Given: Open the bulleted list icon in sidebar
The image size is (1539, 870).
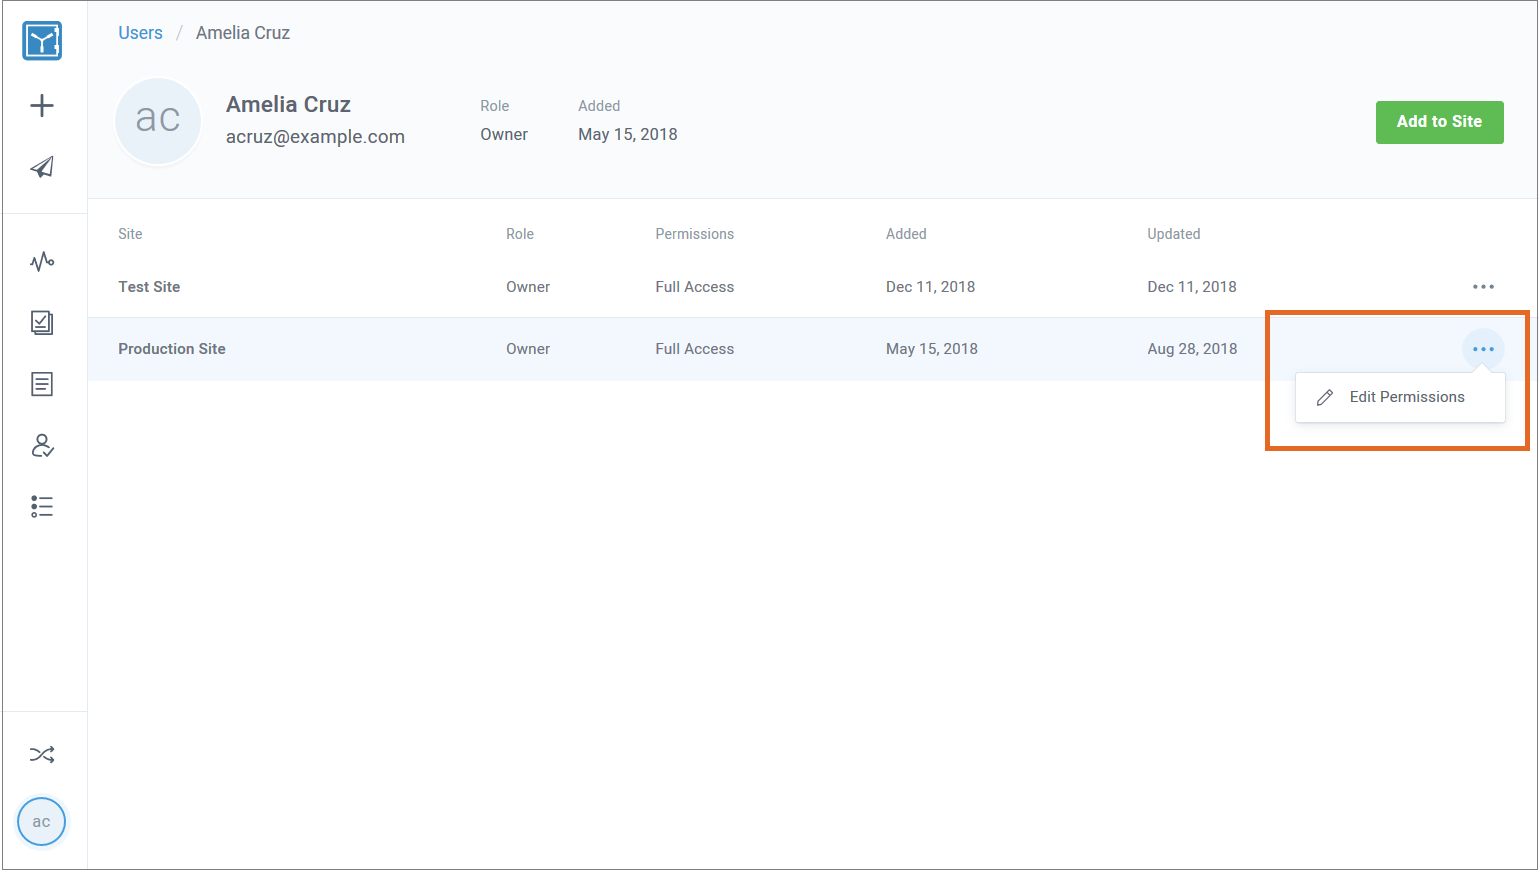Looking at the screenshot, I should pos(42,506).
